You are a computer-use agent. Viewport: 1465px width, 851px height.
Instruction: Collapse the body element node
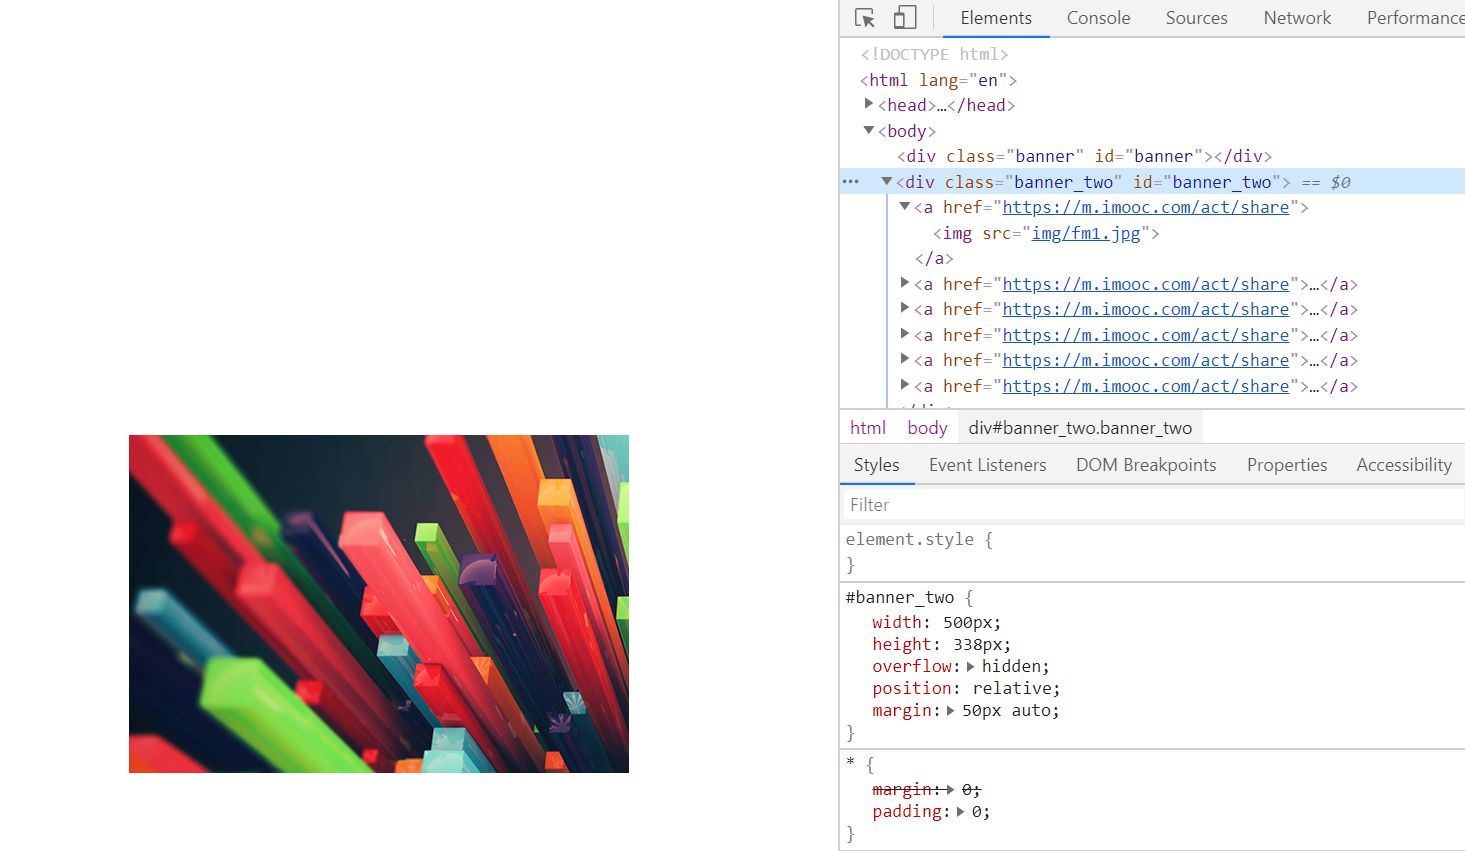[x=869, y=130]
